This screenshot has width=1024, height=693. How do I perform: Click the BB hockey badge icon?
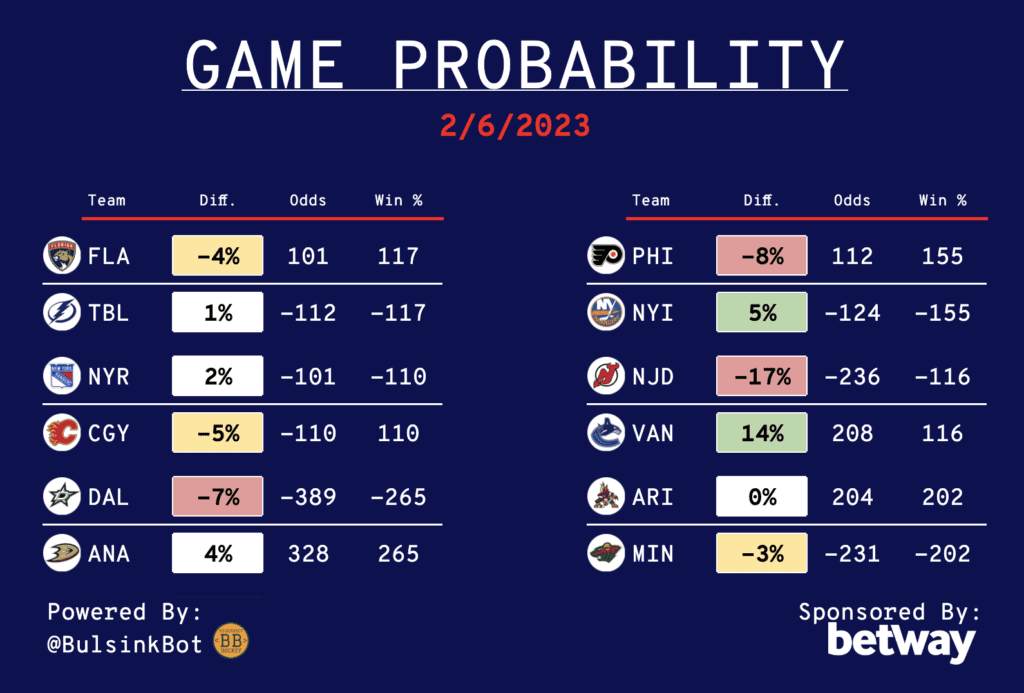(x=231, y=641)
